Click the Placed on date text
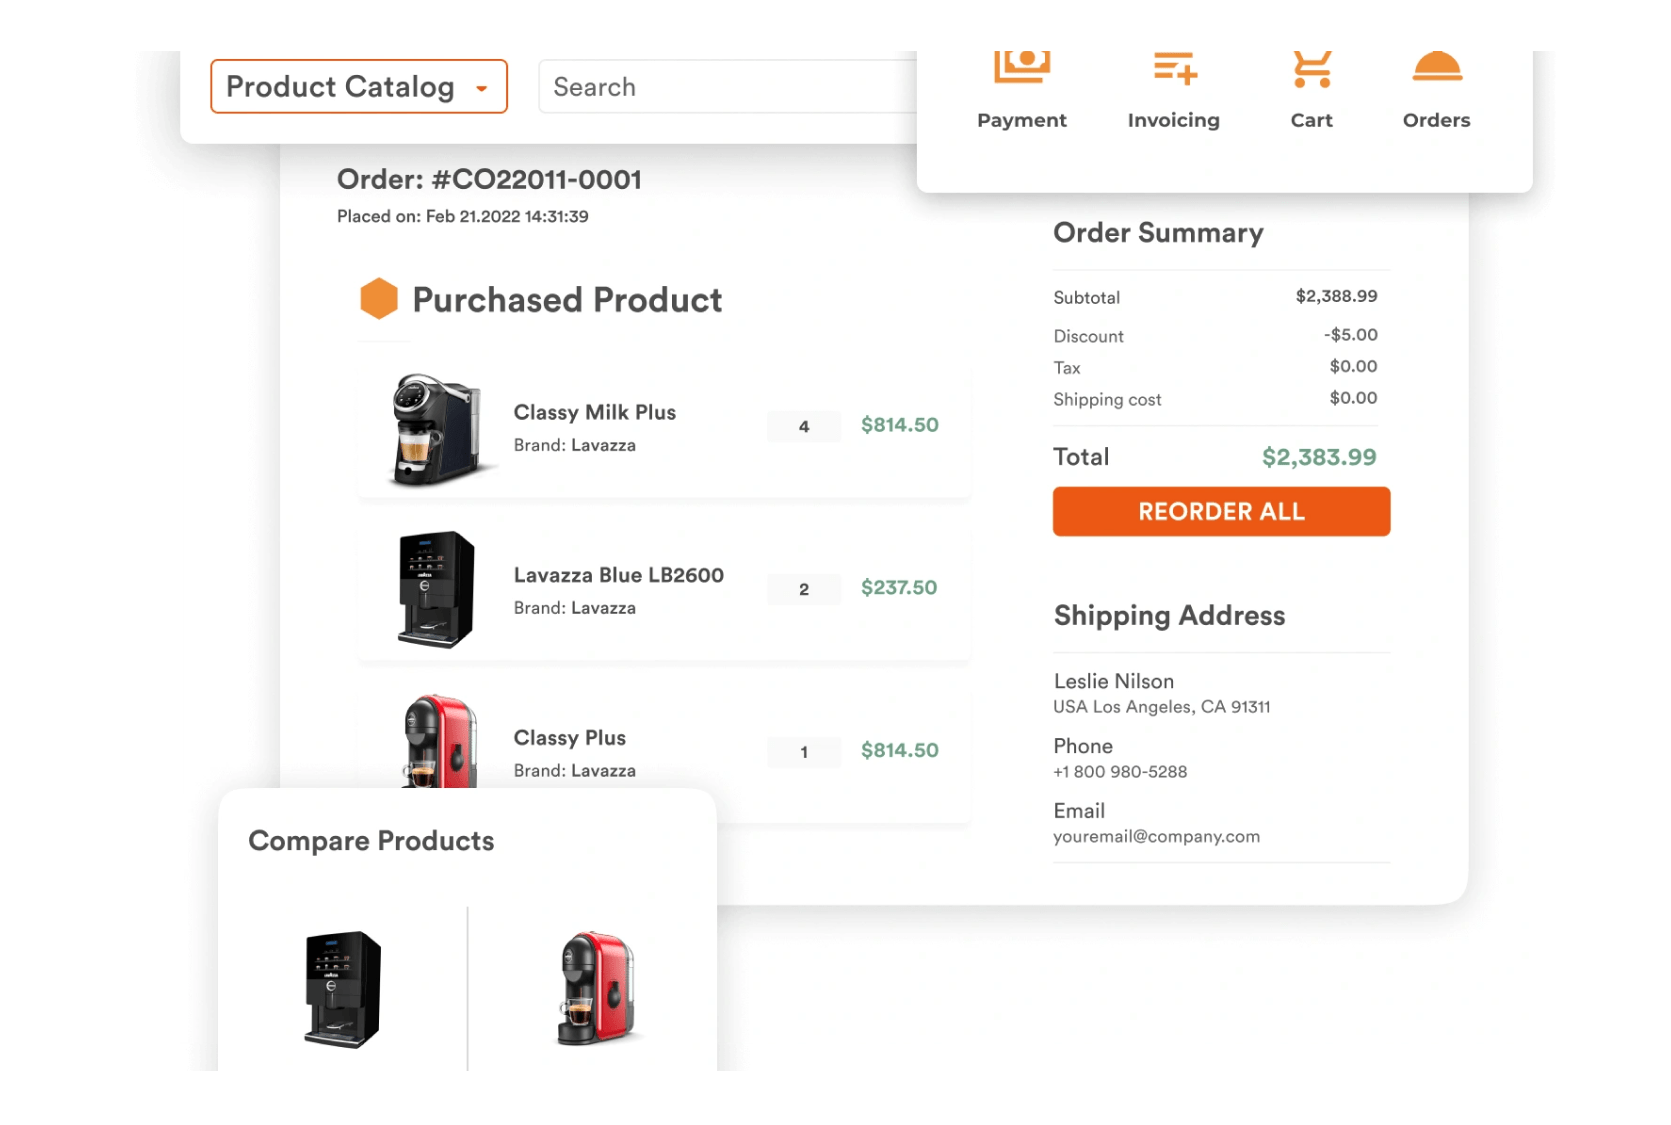1671x1125 pixels. point(463,216)
